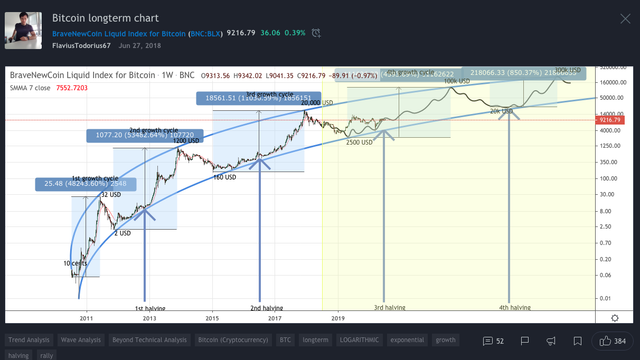Click the 1200 USD chart annotation
The width and height of the screenshot is (640, 360).
(186, 141)
